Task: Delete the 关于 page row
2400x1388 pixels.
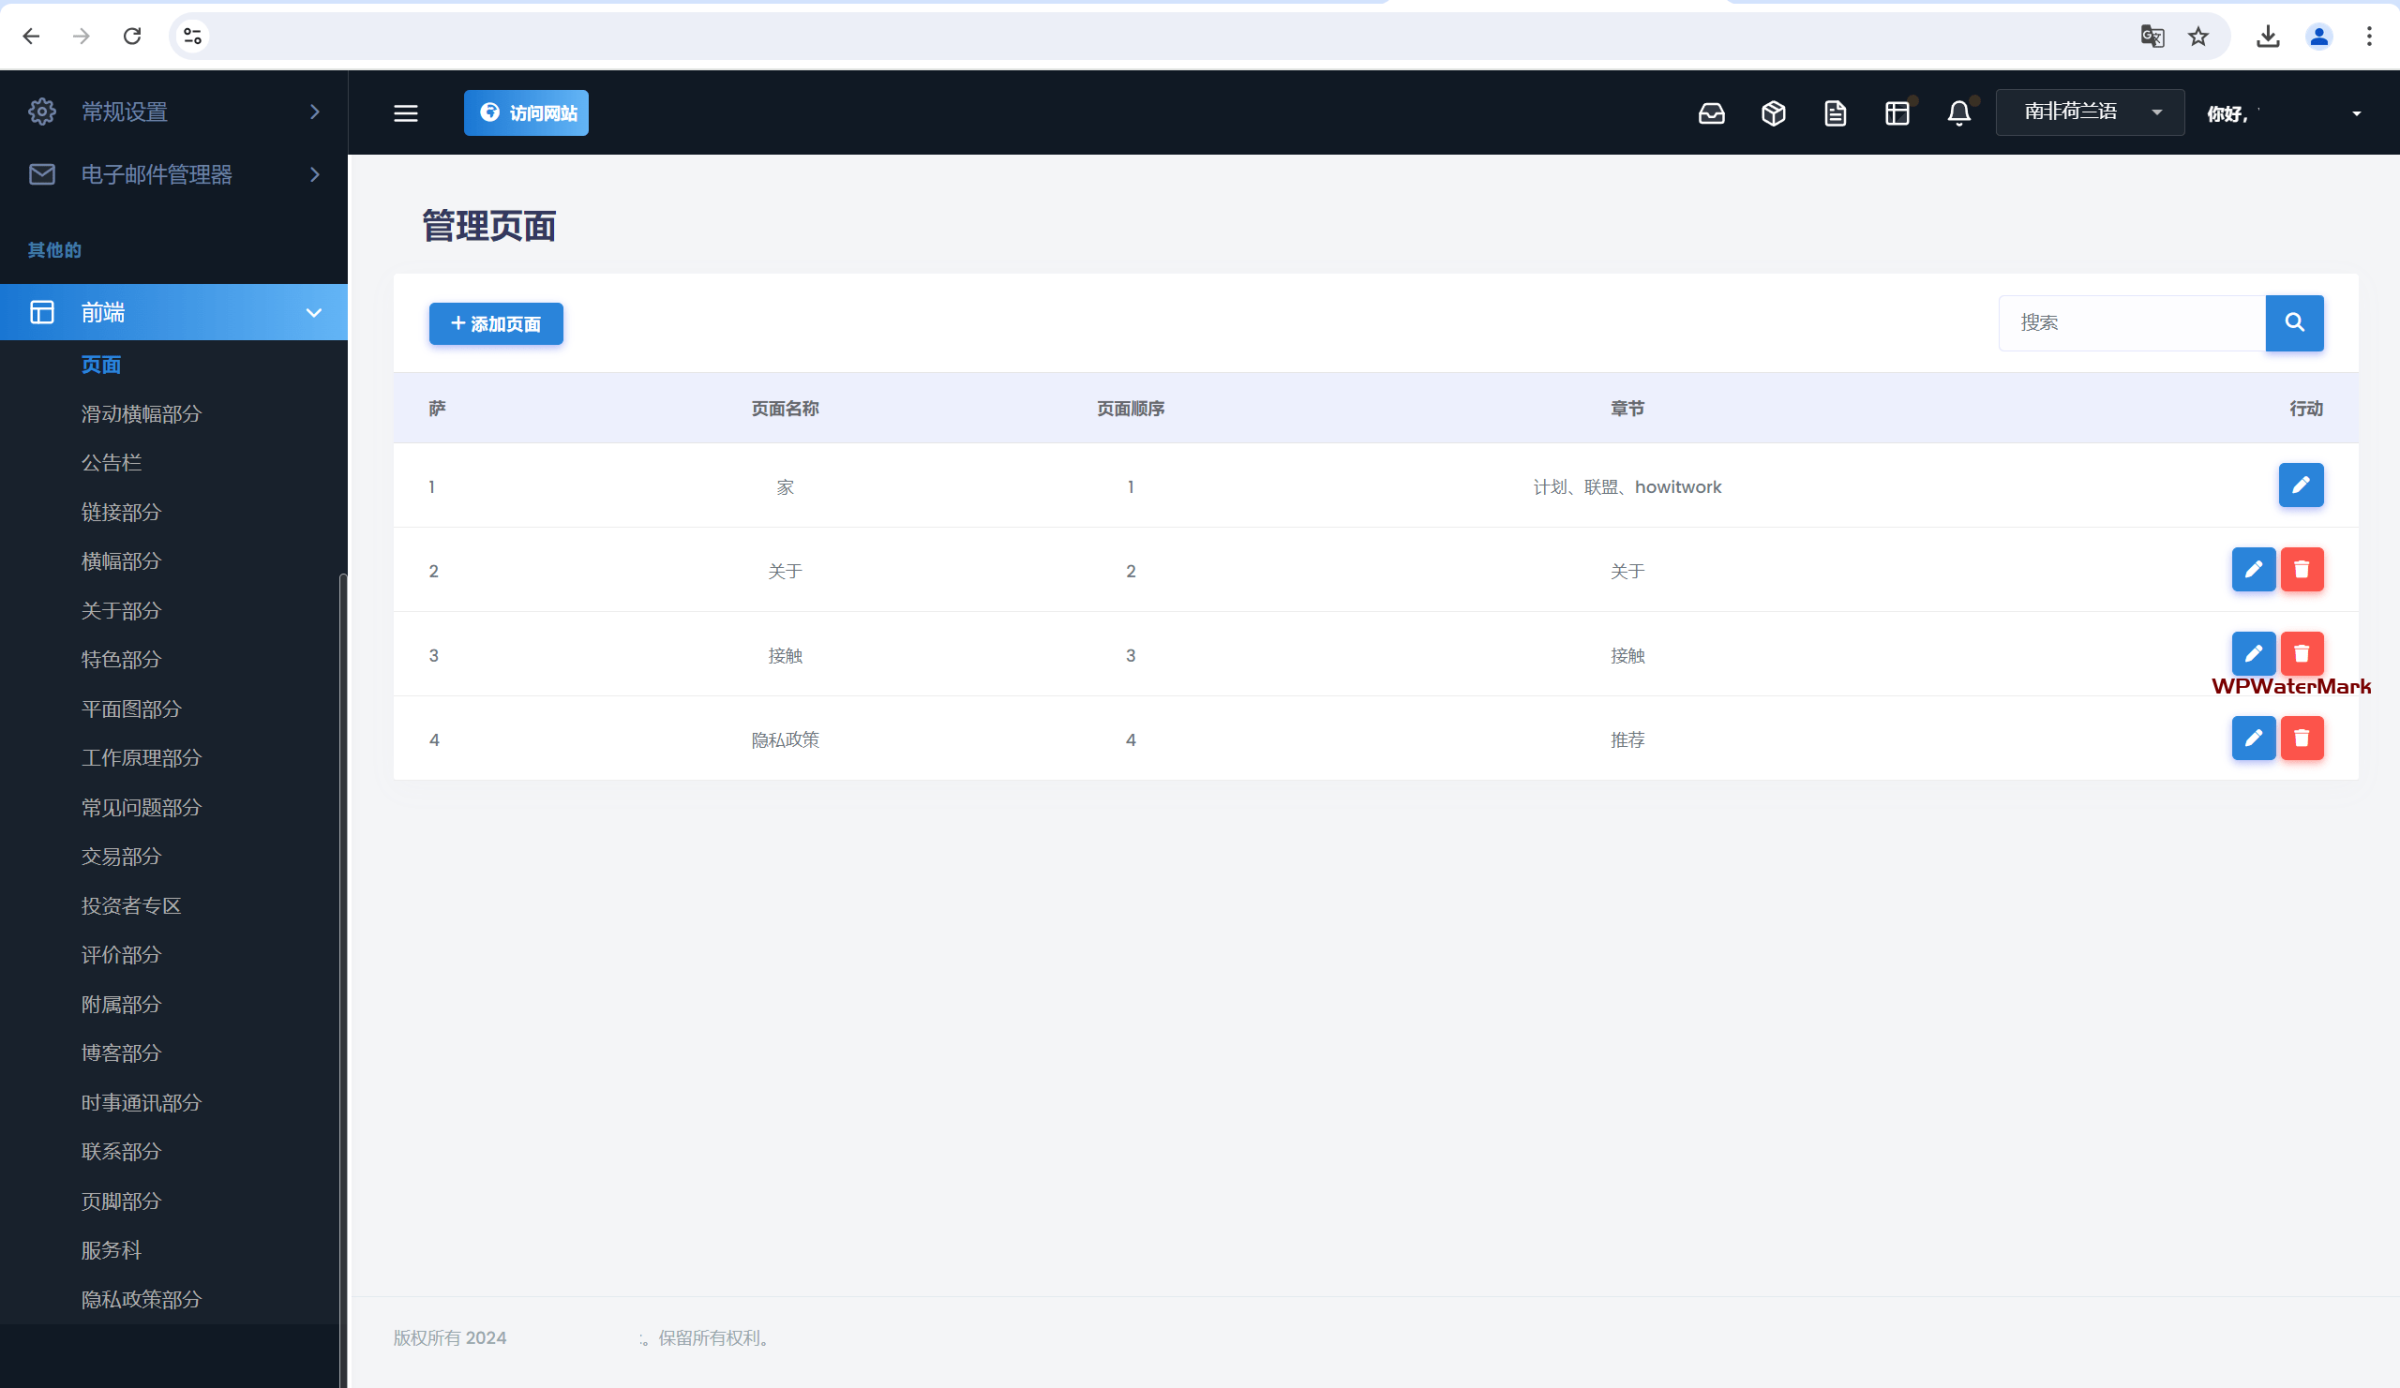Action: click(2301, 569)
